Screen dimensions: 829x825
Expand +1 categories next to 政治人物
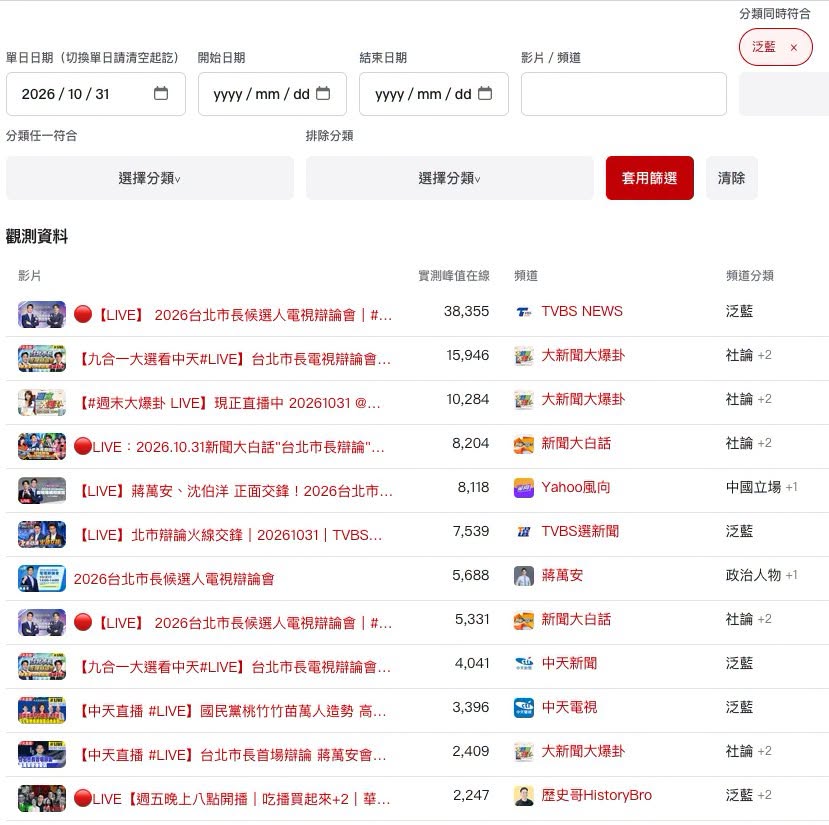pyautogui.click(x=791, y=575)
